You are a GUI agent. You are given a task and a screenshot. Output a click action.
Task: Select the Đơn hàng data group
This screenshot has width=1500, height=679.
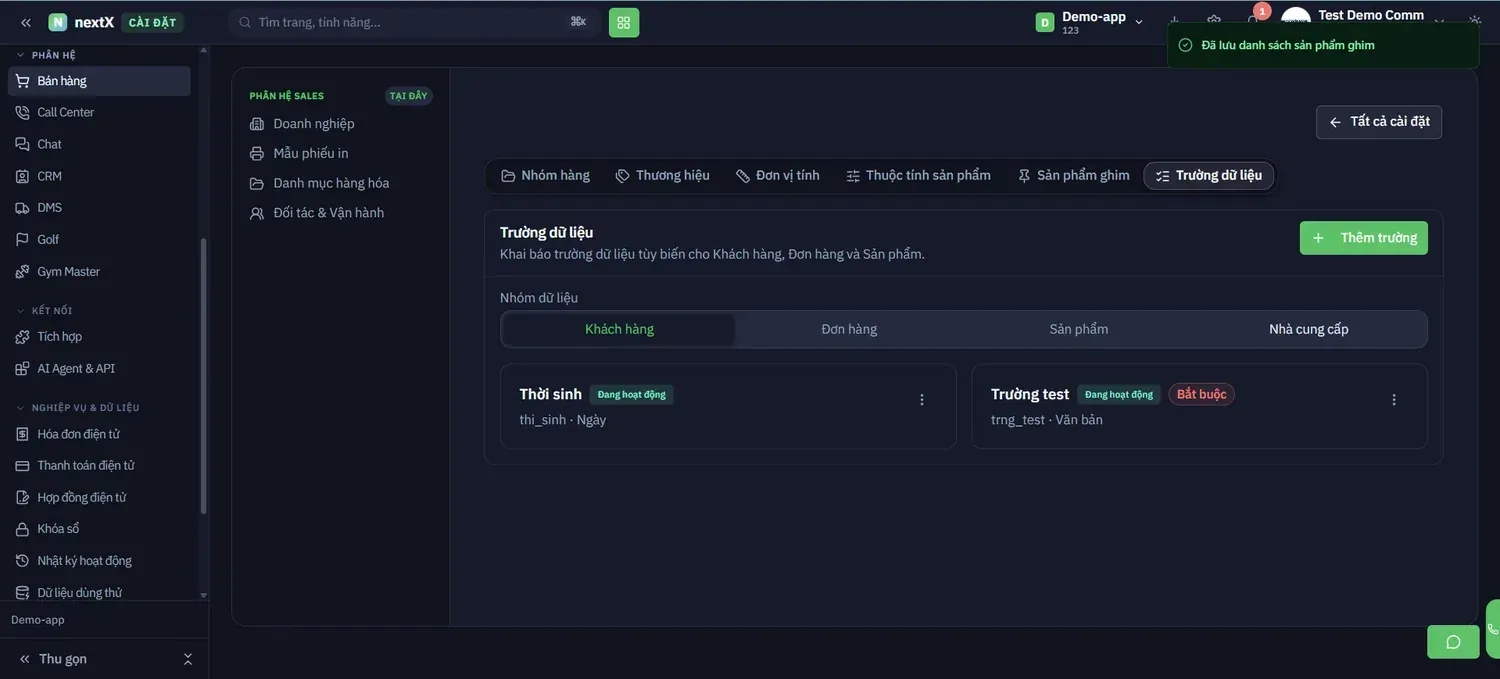tap(849, 329)
